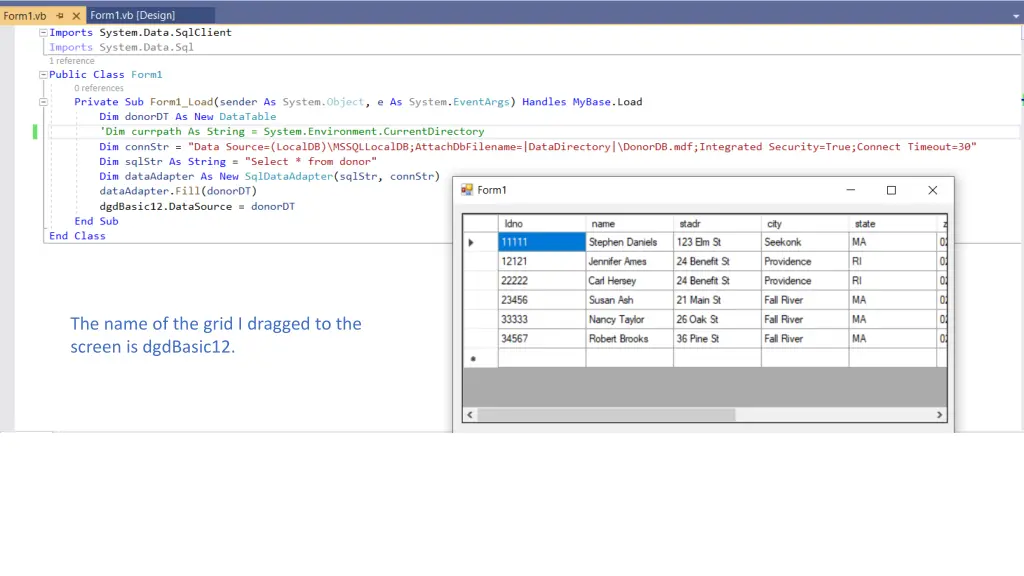
Task: Select the 123 Elm St address cell
Action: pos(717,242)
